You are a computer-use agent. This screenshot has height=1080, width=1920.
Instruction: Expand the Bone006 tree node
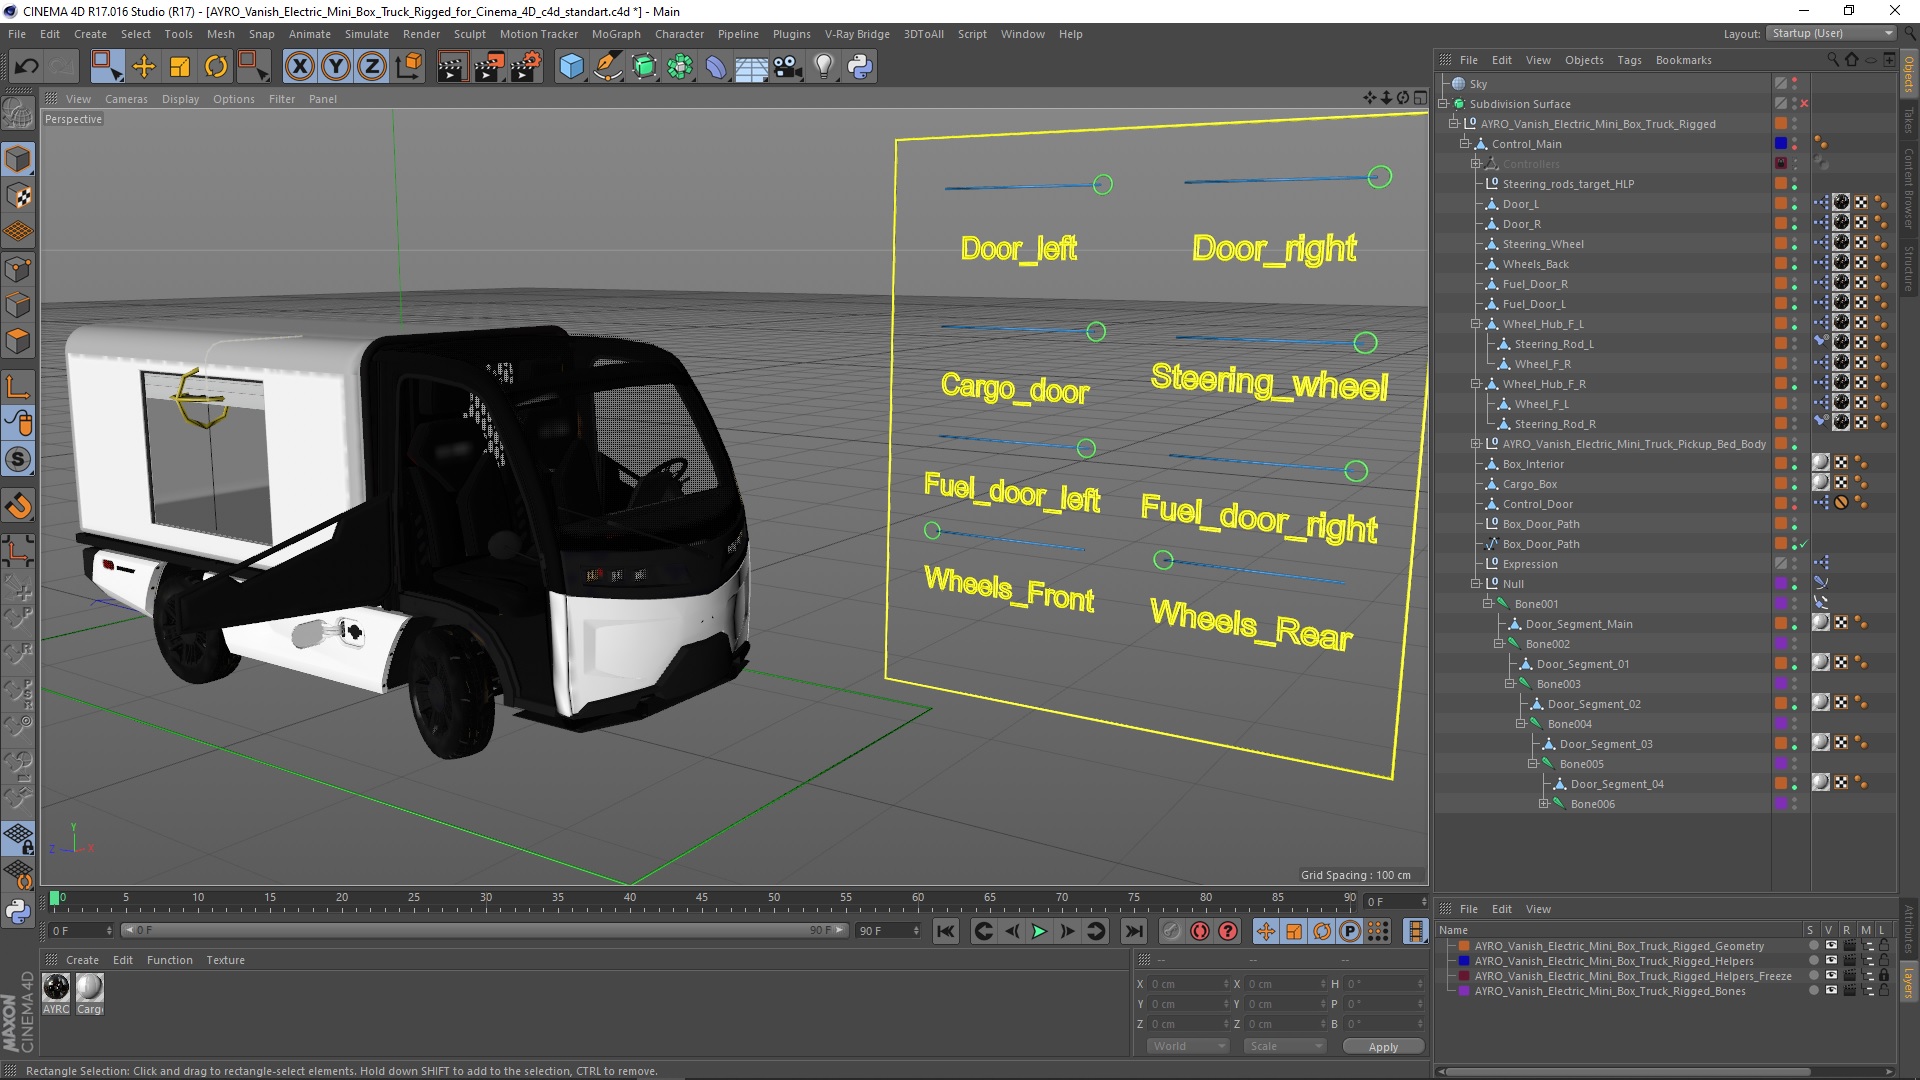pyautogui.click(x=1543, y=804)
